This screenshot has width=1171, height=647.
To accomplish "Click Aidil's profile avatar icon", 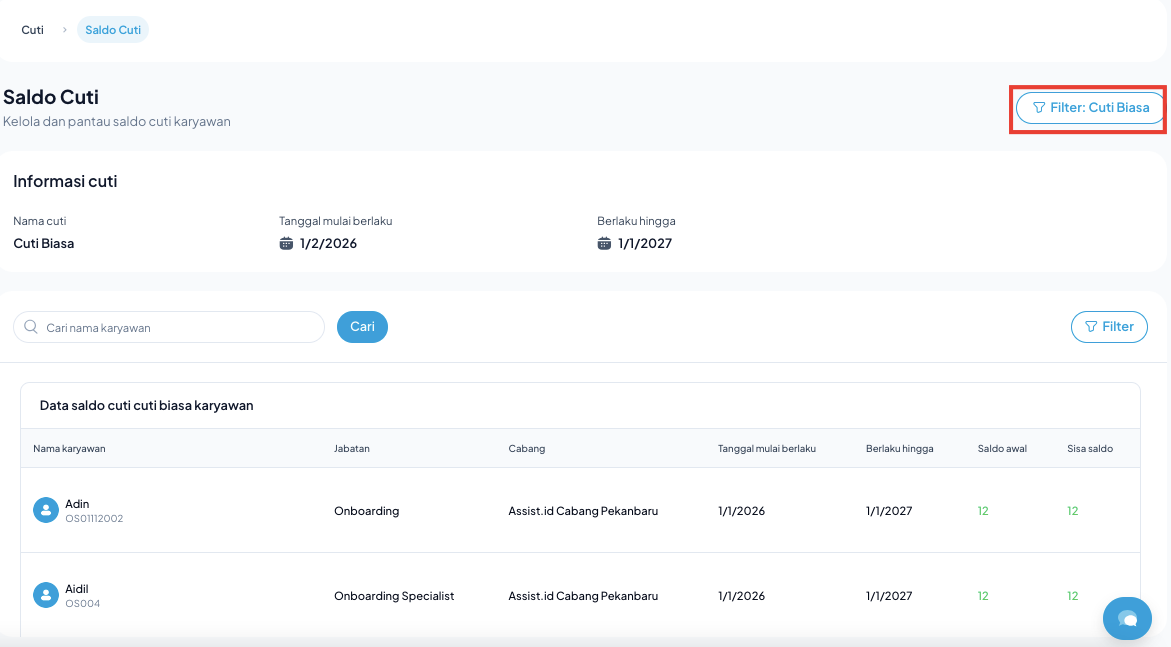I will click(46, 595).
